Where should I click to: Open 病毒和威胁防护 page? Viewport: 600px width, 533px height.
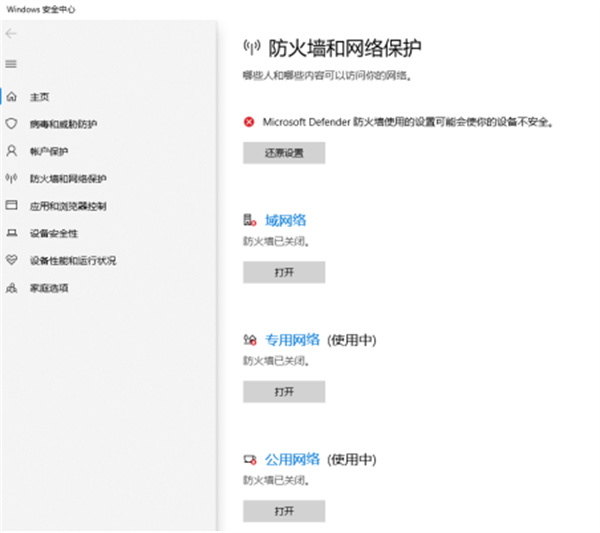64,124
